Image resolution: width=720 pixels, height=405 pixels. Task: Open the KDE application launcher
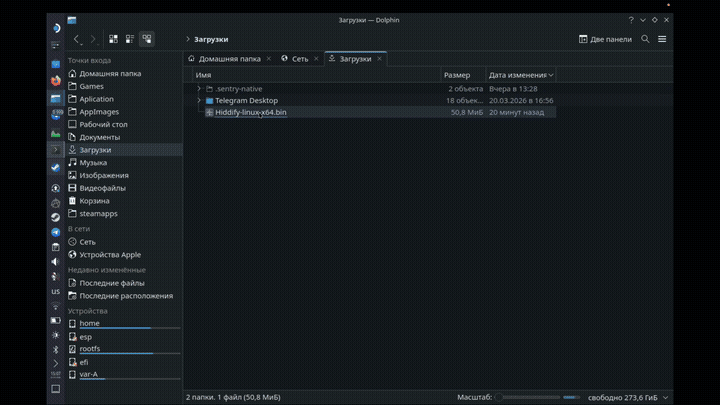56,28
